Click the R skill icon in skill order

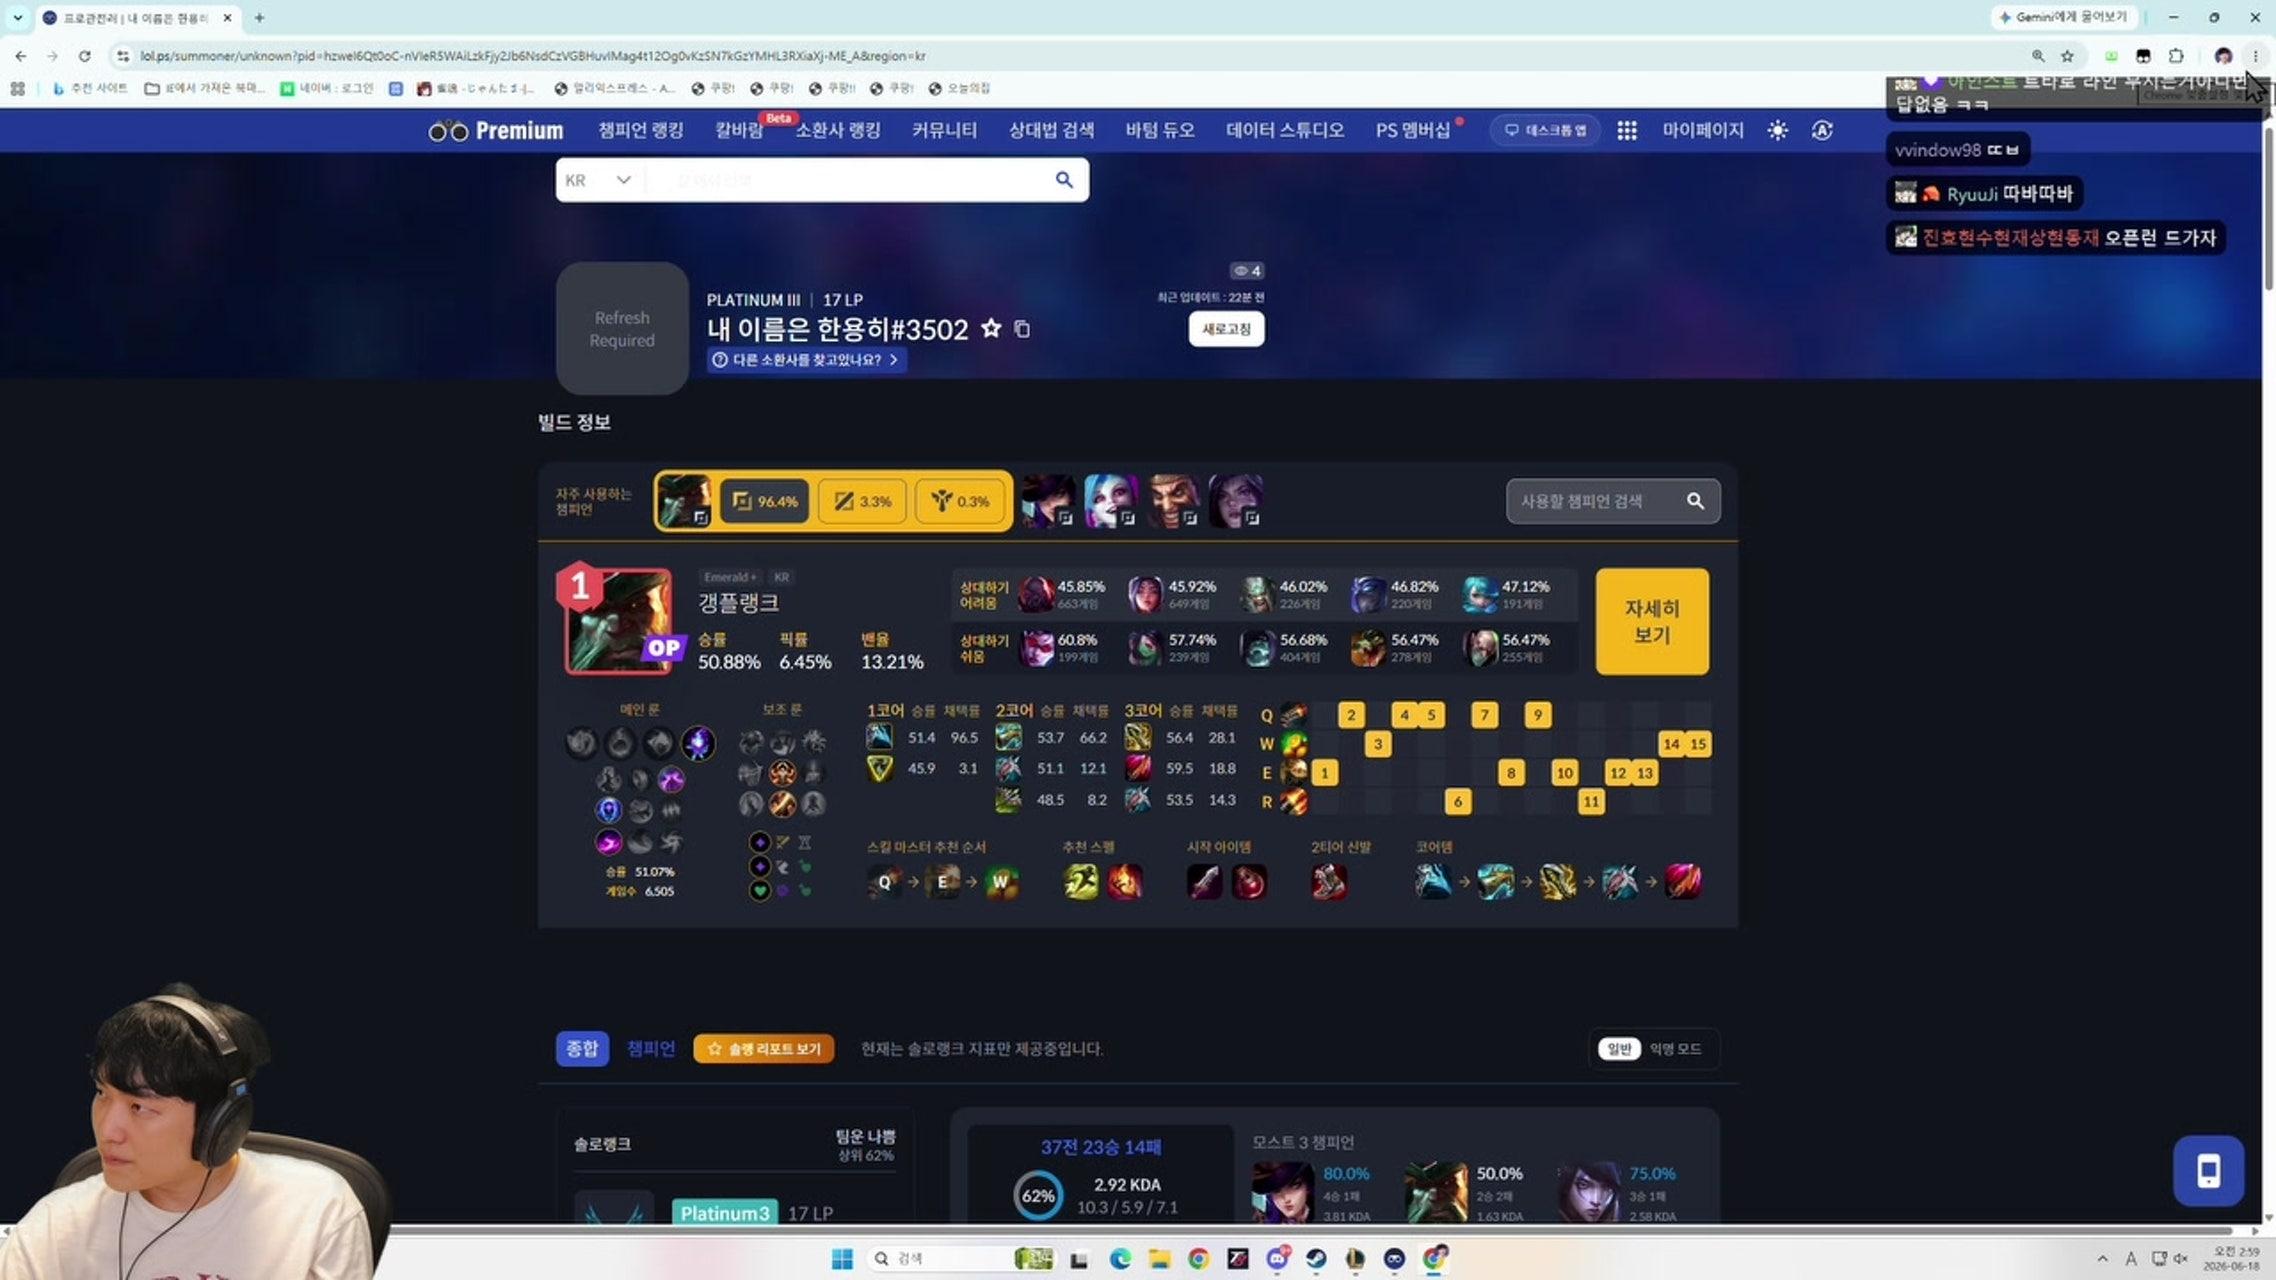(1293, 801)
